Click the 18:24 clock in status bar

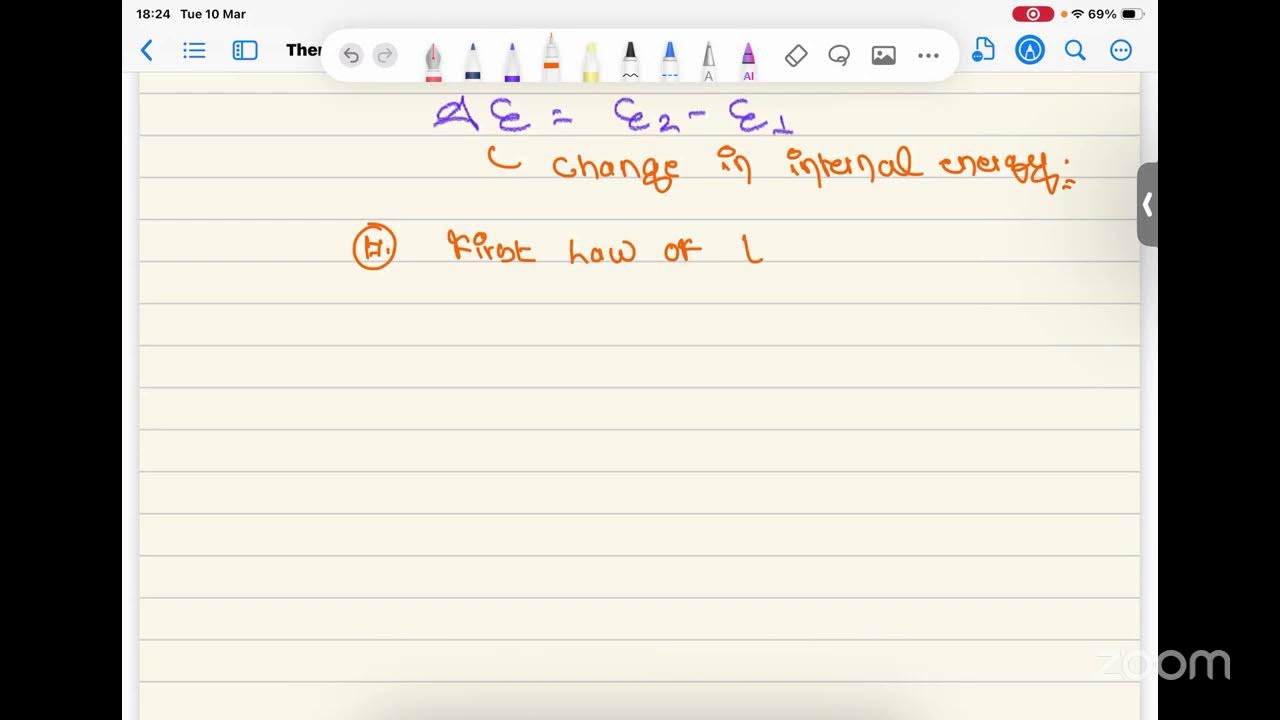tap(153, 14)
